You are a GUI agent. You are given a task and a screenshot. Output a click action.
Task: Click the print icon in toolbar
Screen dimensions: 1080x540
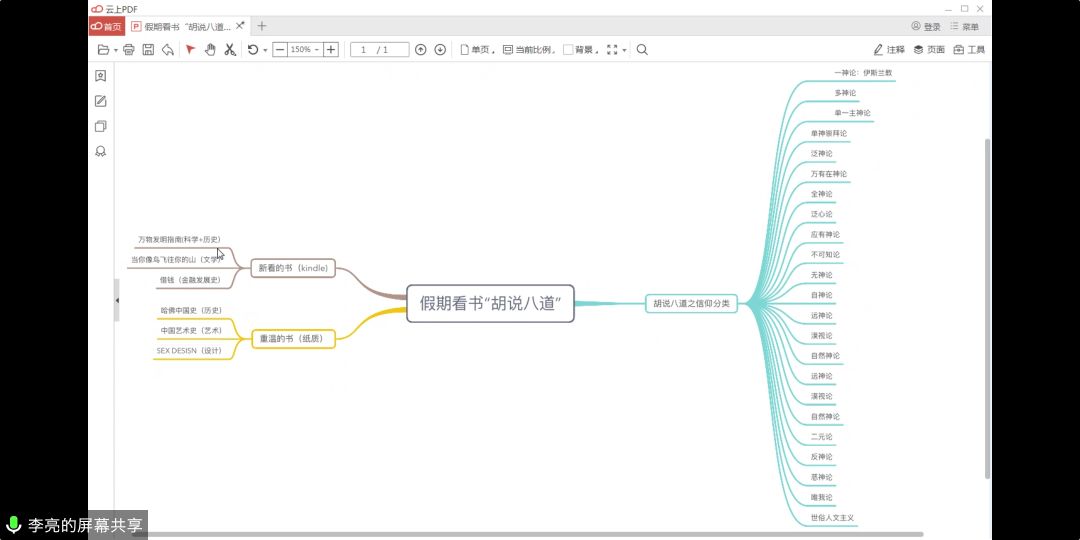coord(128,49)
